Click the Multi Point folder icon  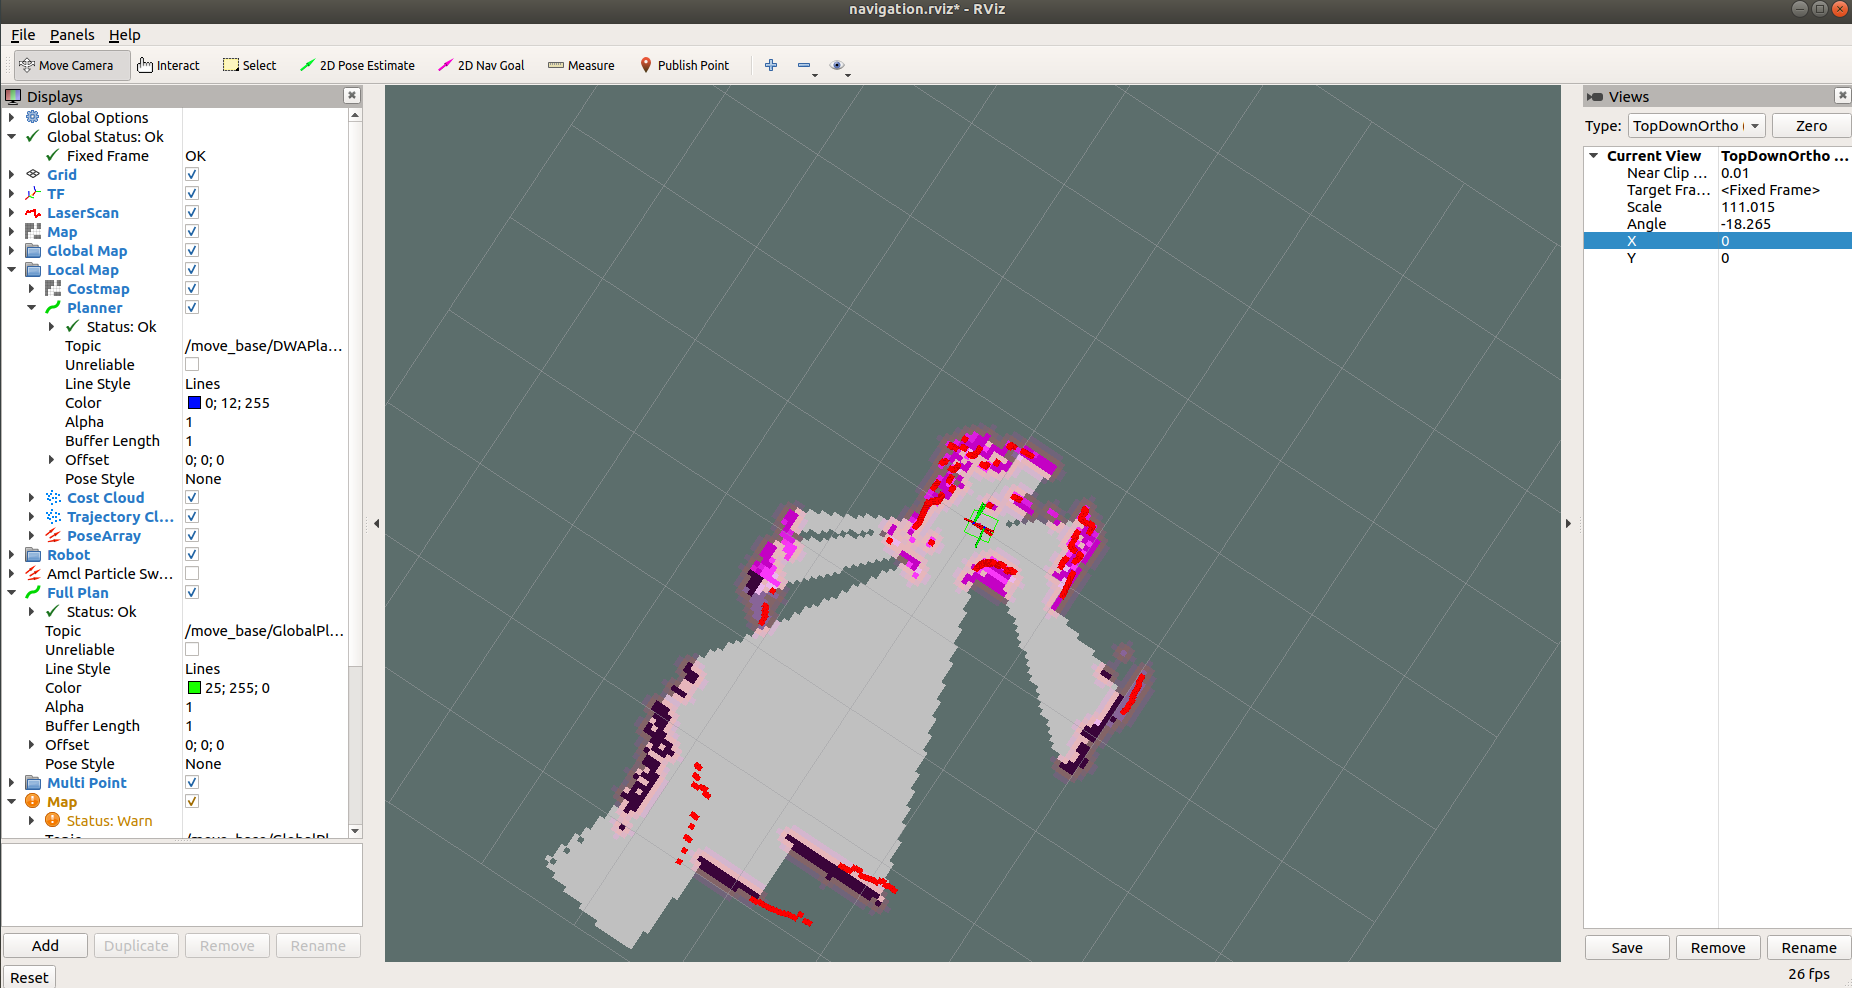tap(33, 782)
